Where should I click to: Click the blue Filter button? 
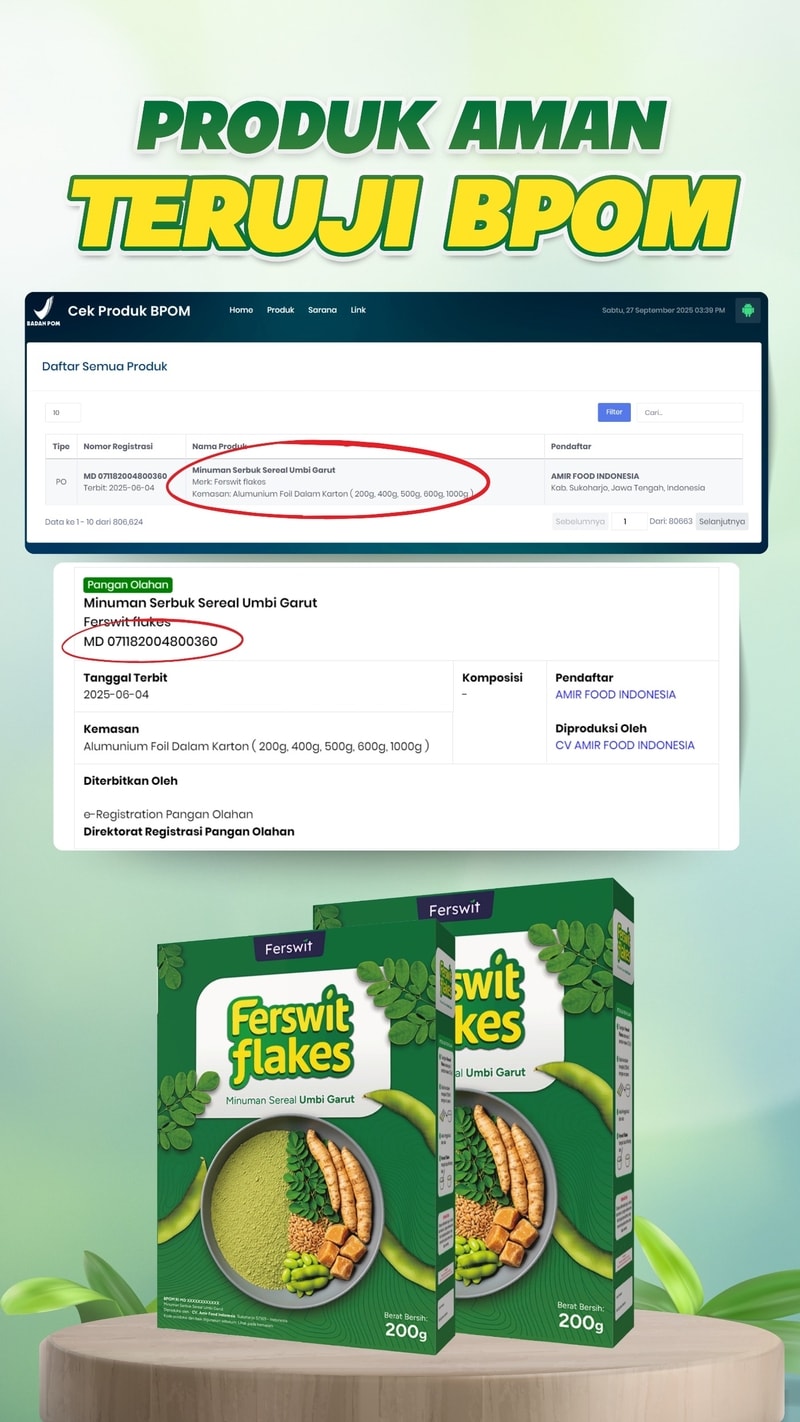[x=614, y=412]
